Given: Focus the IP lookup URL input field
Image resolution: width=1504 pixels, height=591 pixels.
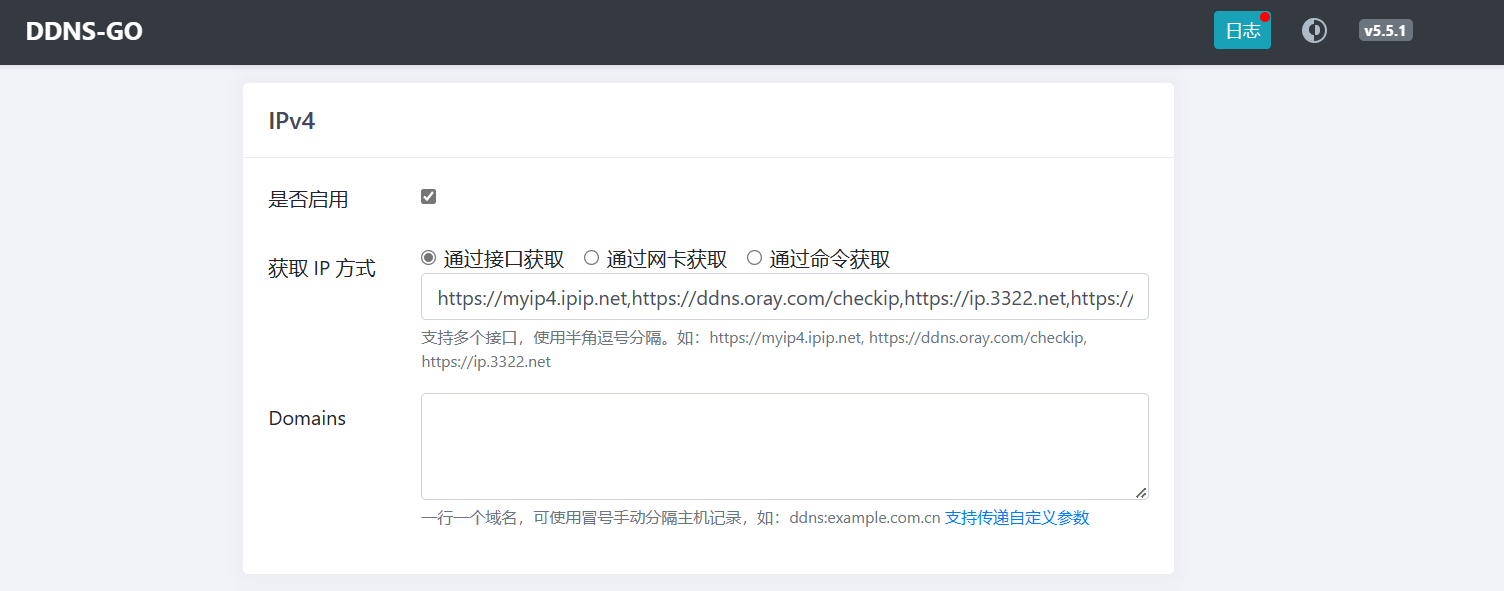Looking at the screenshot, I should 784,297.
